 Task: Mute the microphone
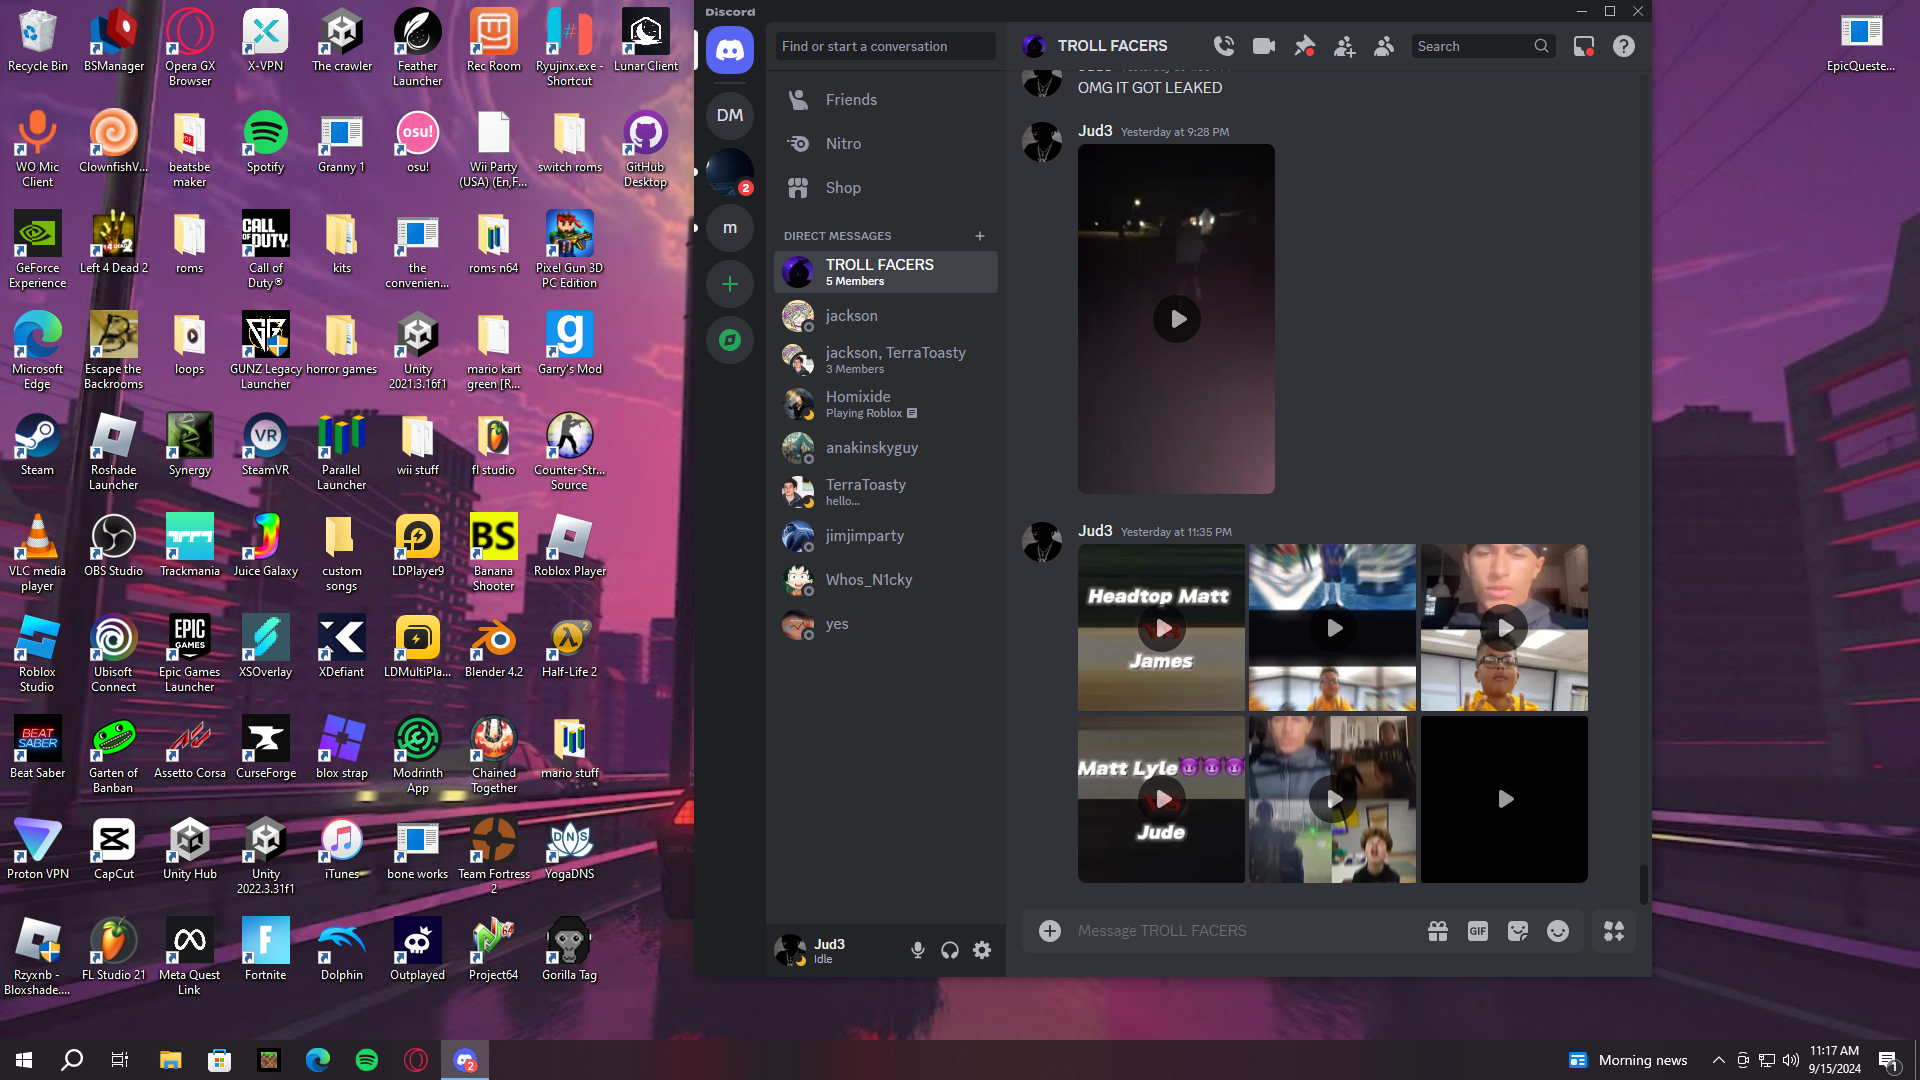(x=917, y=950)
